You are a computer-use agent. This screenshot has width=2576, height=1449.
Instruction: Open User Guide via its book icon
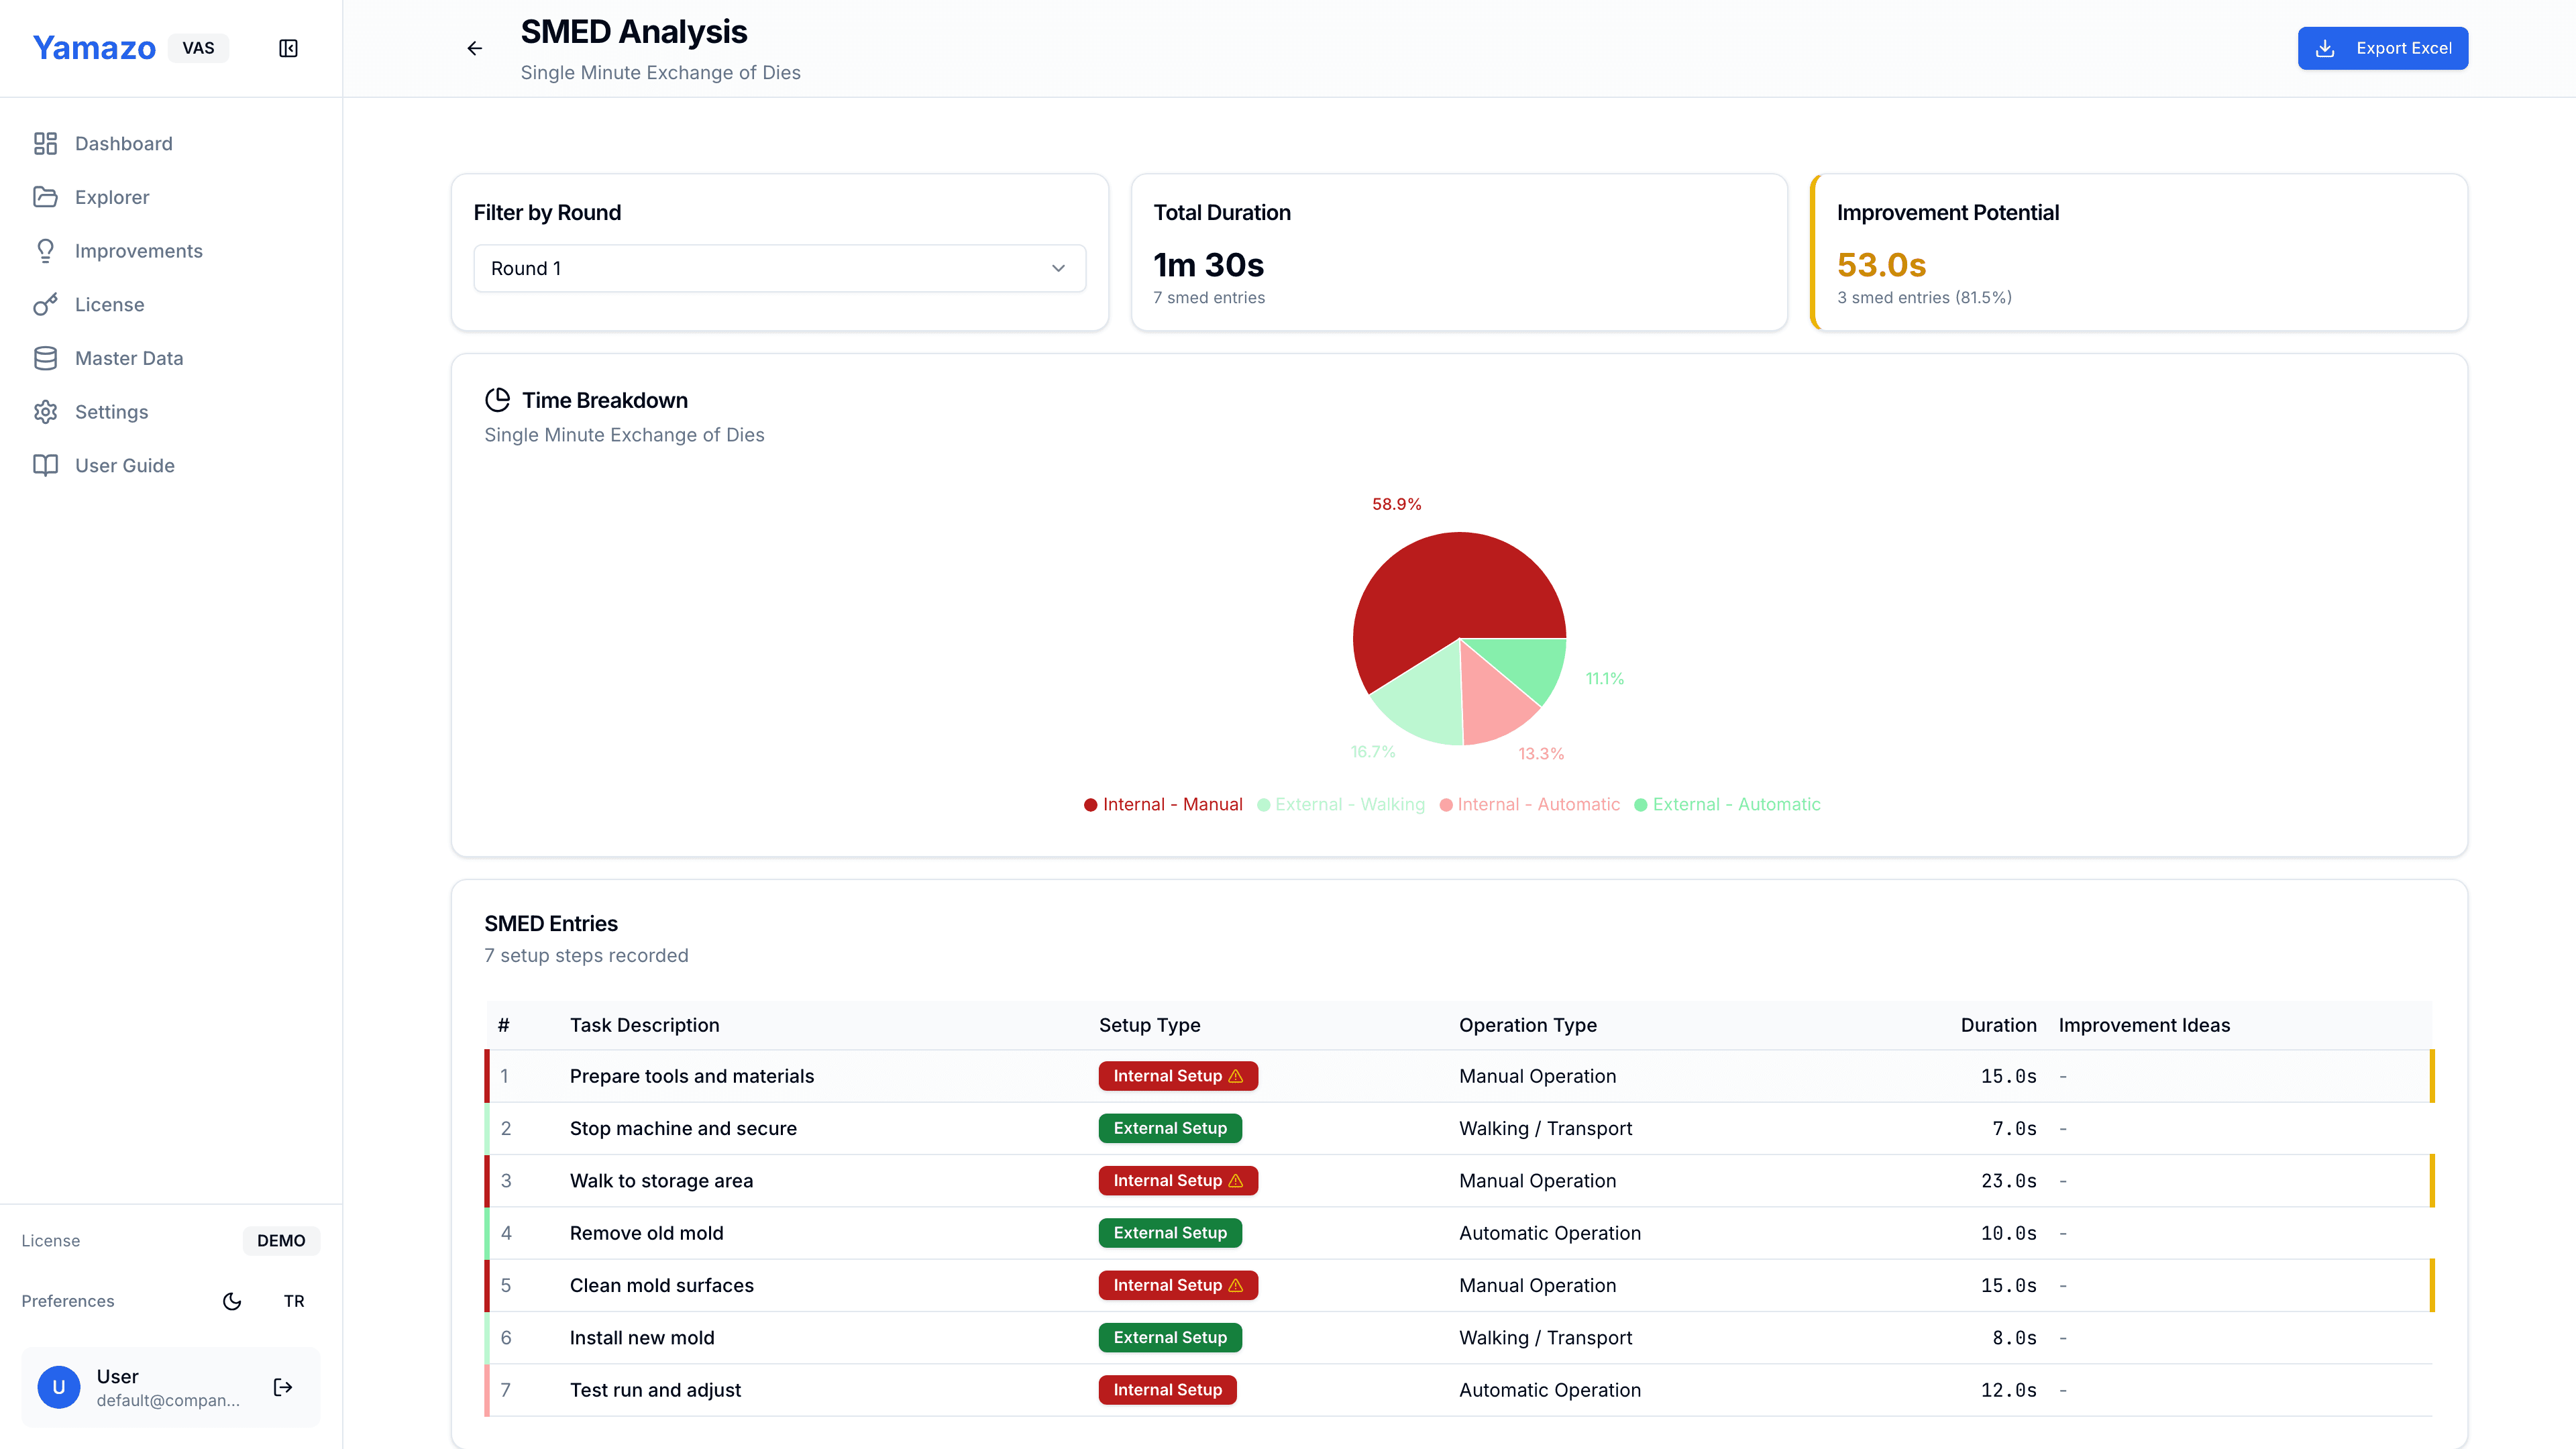coord(45,465)
